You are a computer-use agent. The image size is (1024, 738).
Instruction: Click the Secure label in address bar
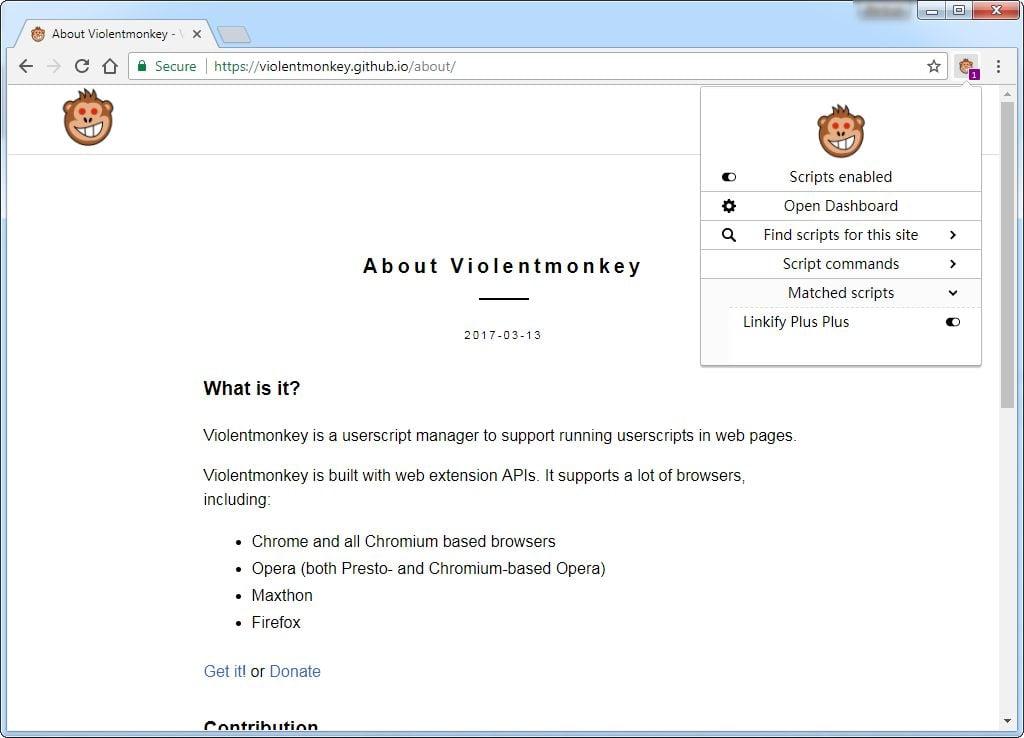175,66
